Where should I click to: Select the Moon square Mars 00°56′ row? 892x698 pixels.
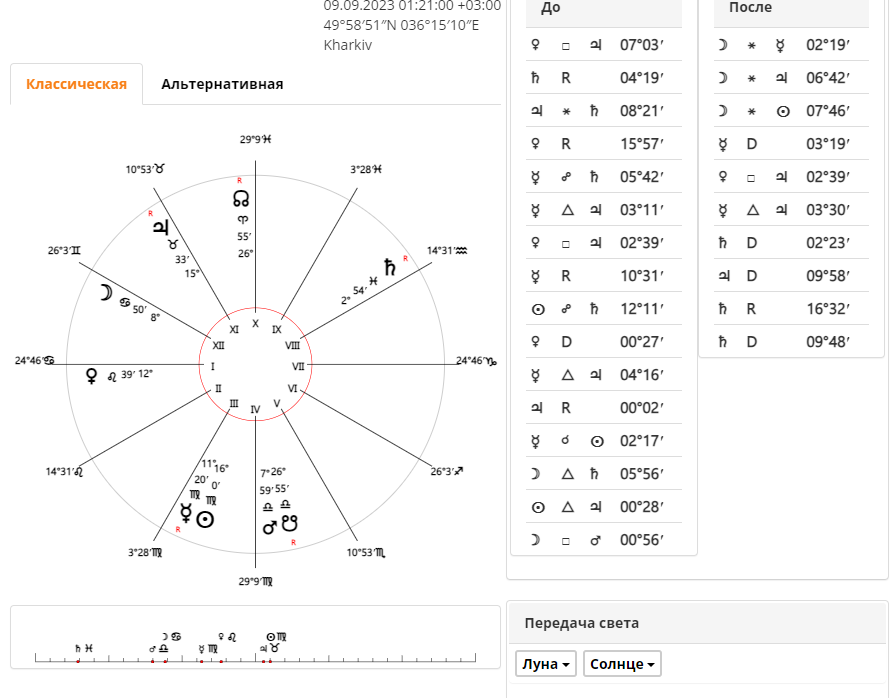coord(604,540)
